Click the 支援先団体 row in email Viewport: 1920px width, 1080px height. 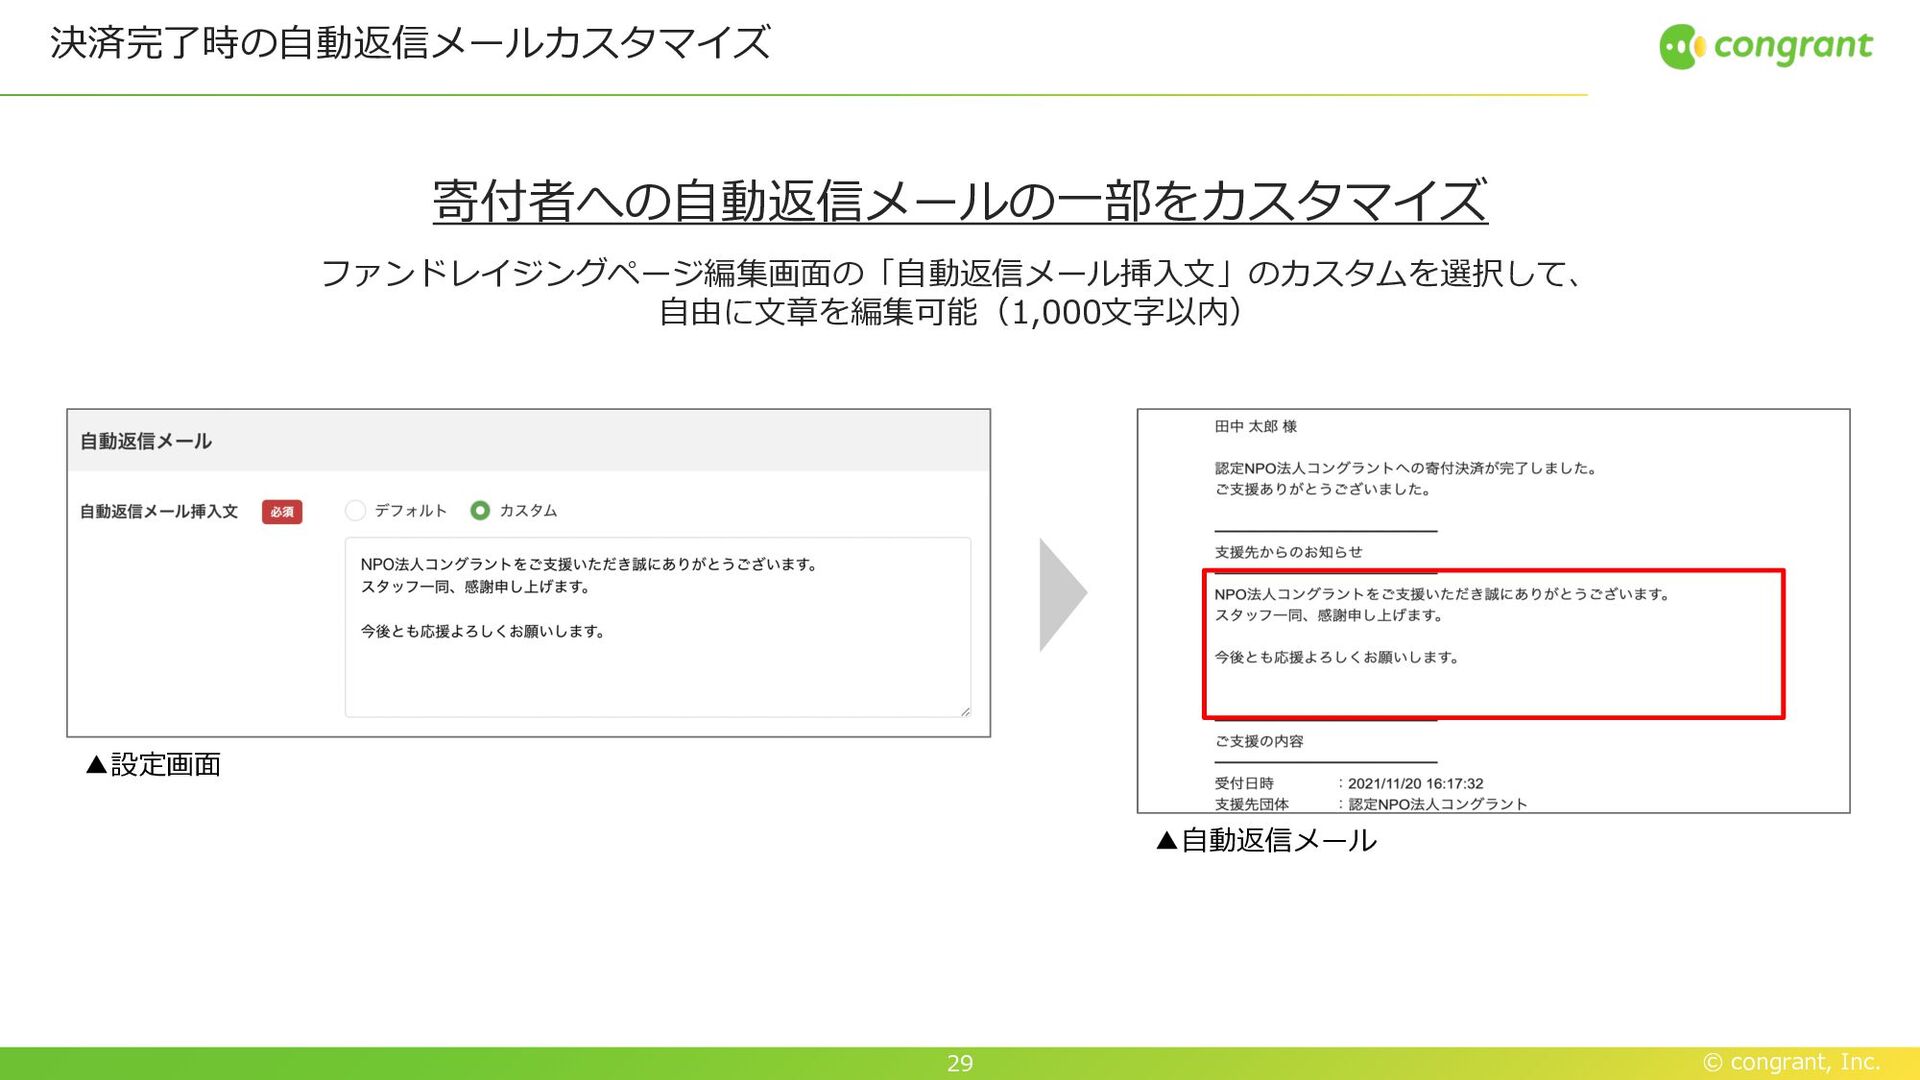pos(1370,804)
